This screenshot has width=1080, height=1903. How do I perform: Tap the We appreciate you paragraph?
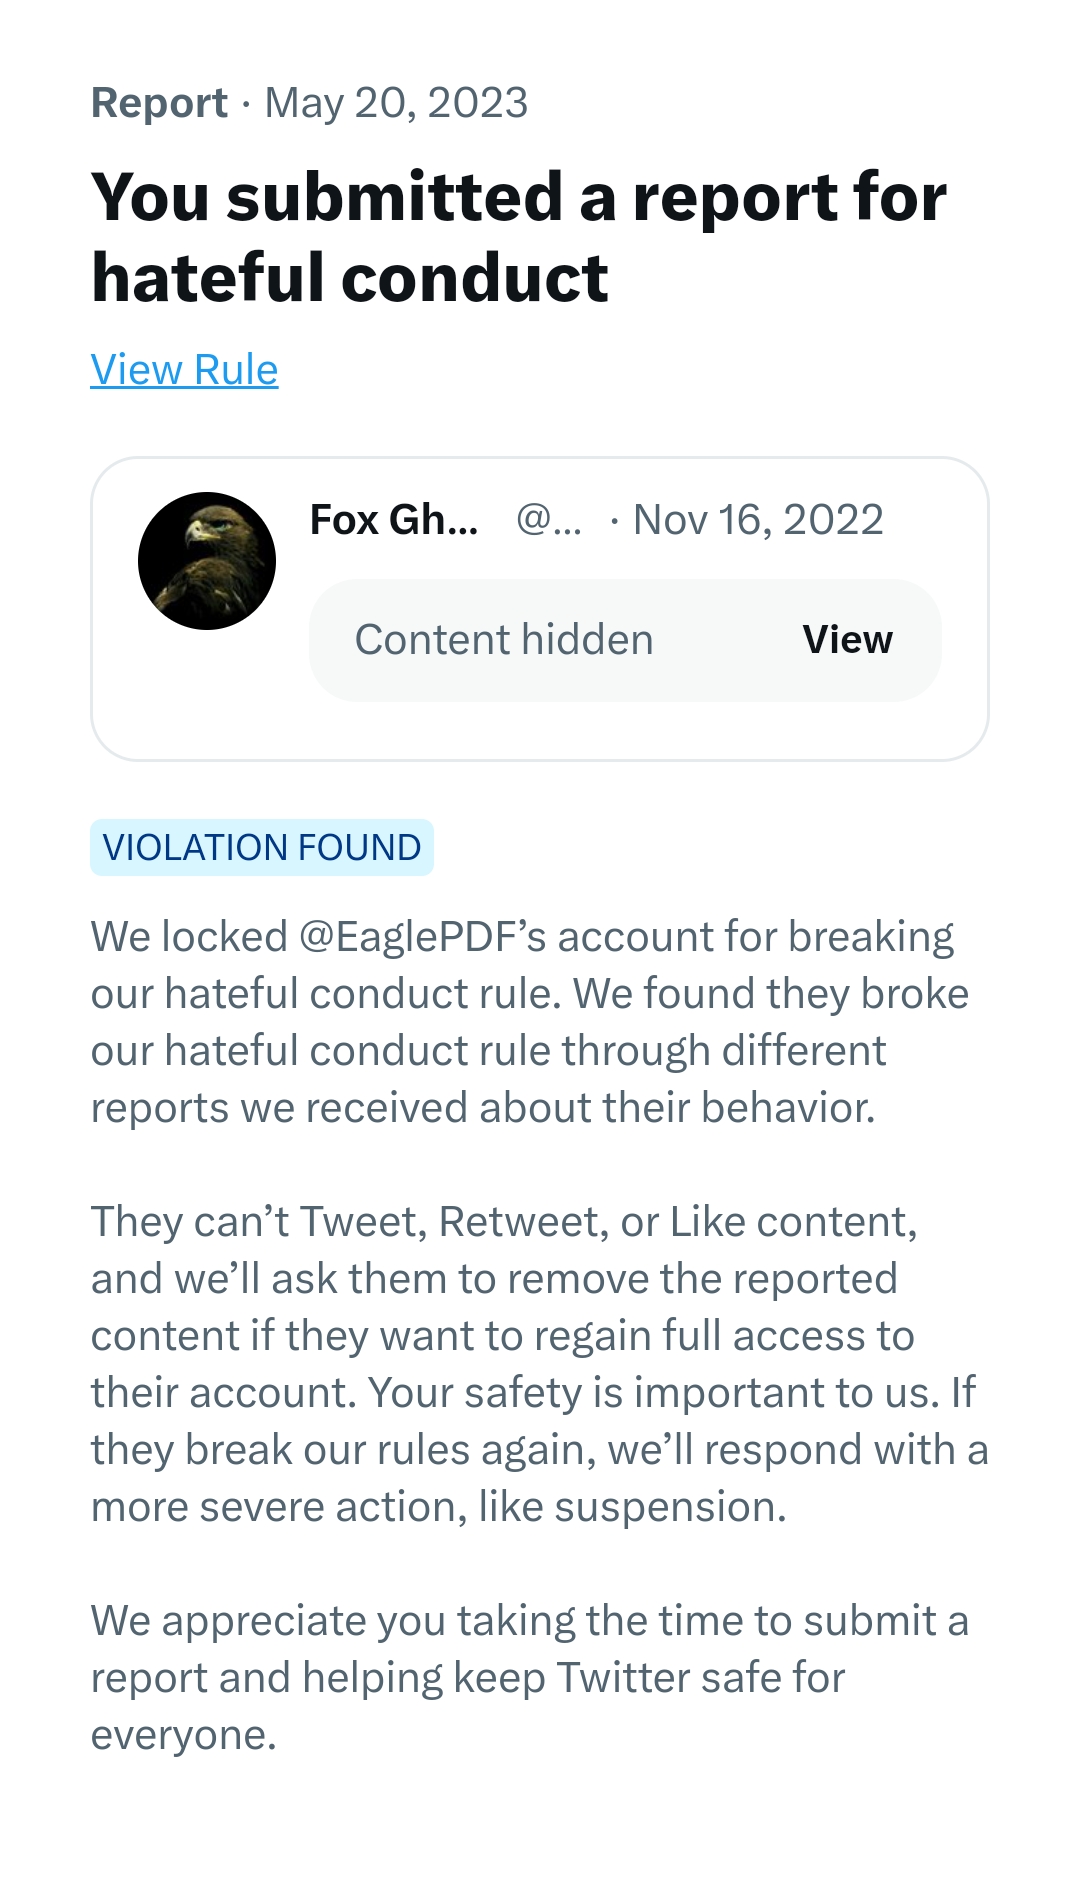coord(530,1678)
